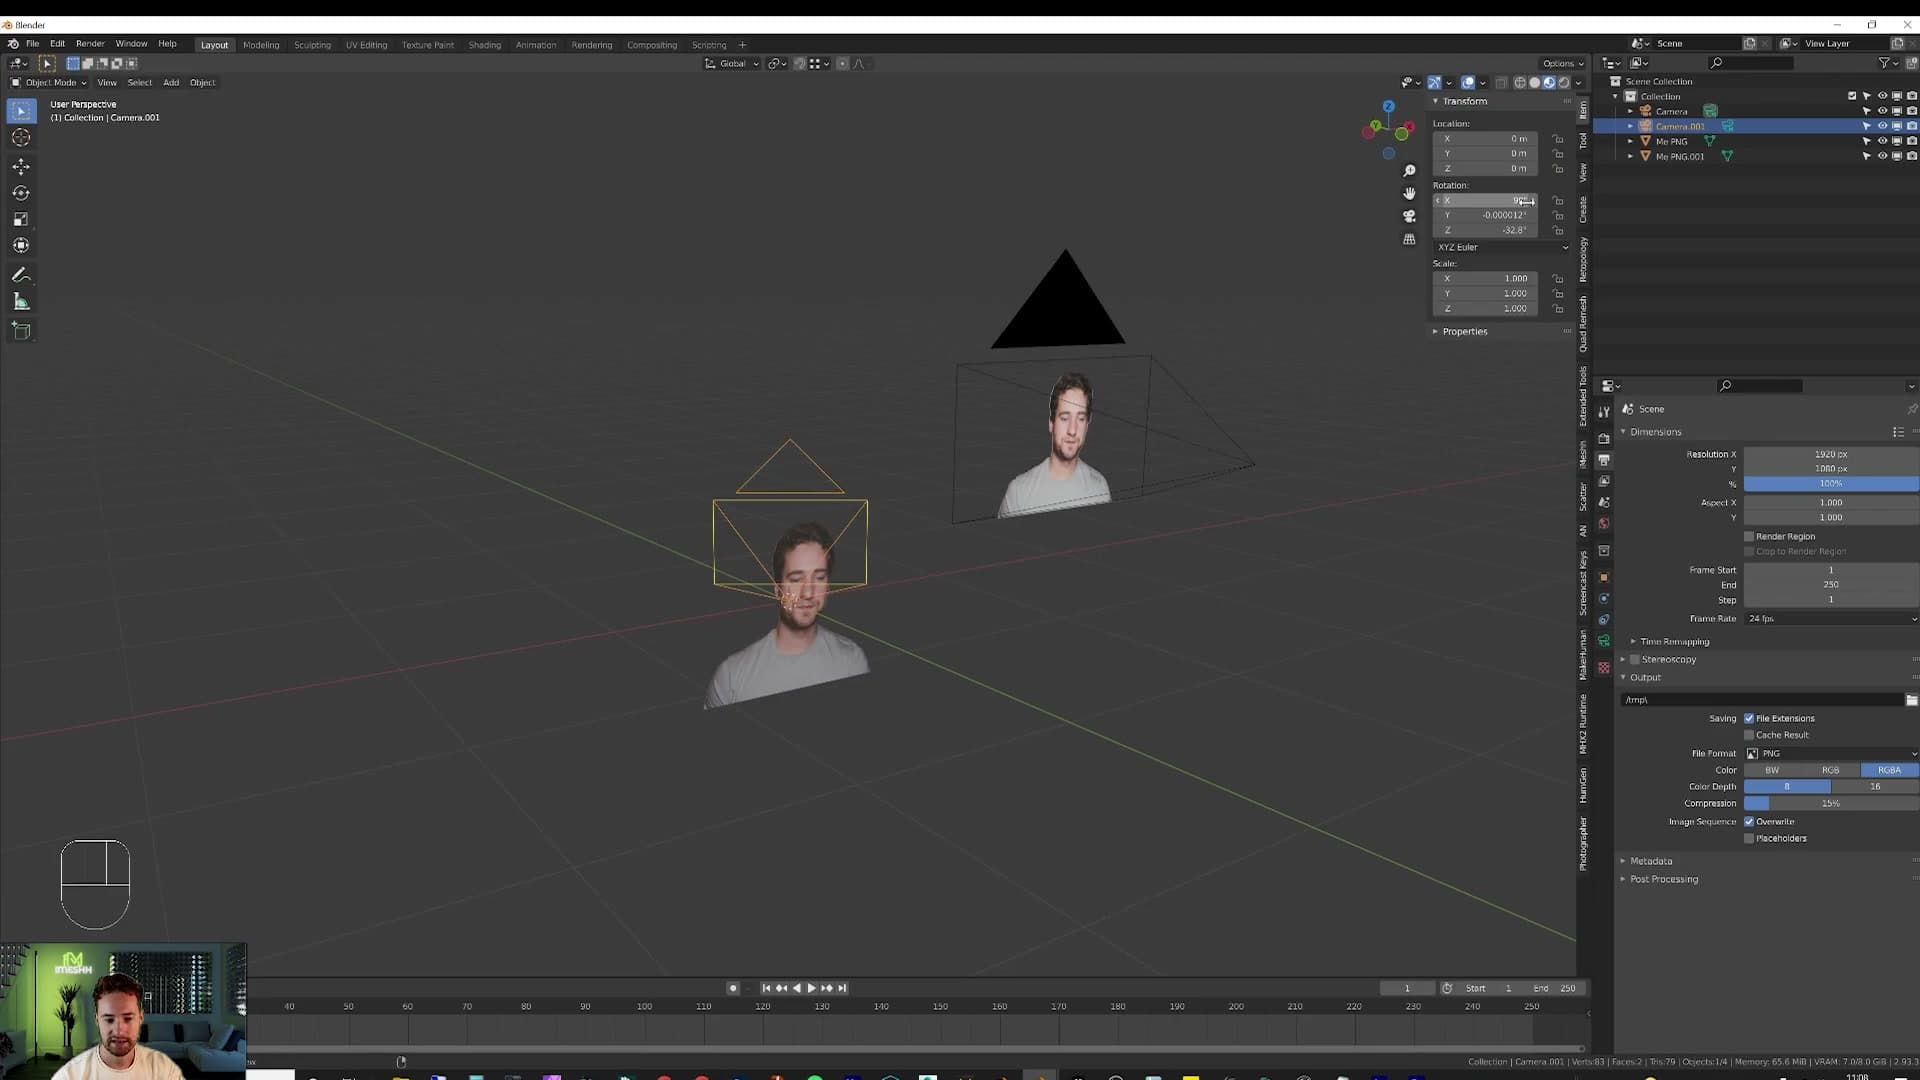This screenshot has width=1920, height=1080.
Task: Open the Options dropdown in viewport header
Action: pos(1562,64)
